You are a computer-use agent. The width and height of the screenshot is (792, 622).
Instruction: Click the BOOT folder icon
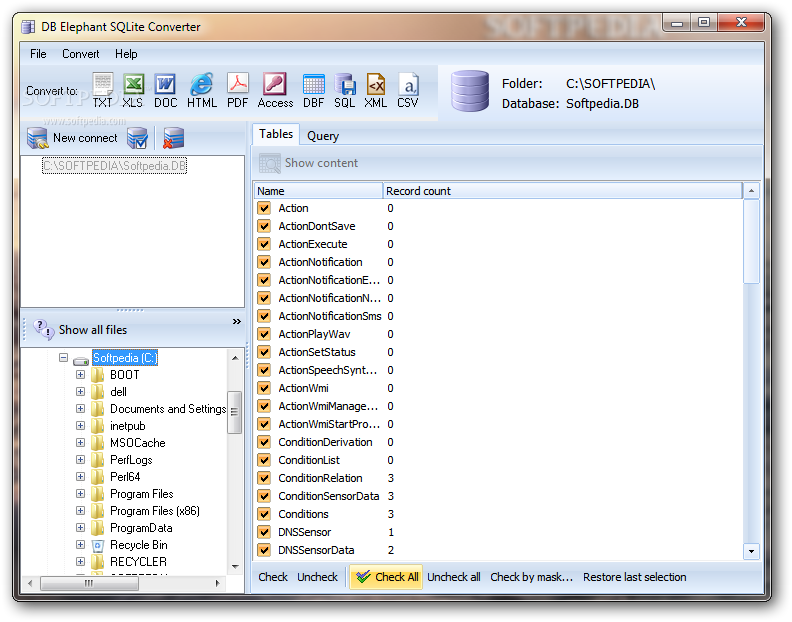click(97, 374)
